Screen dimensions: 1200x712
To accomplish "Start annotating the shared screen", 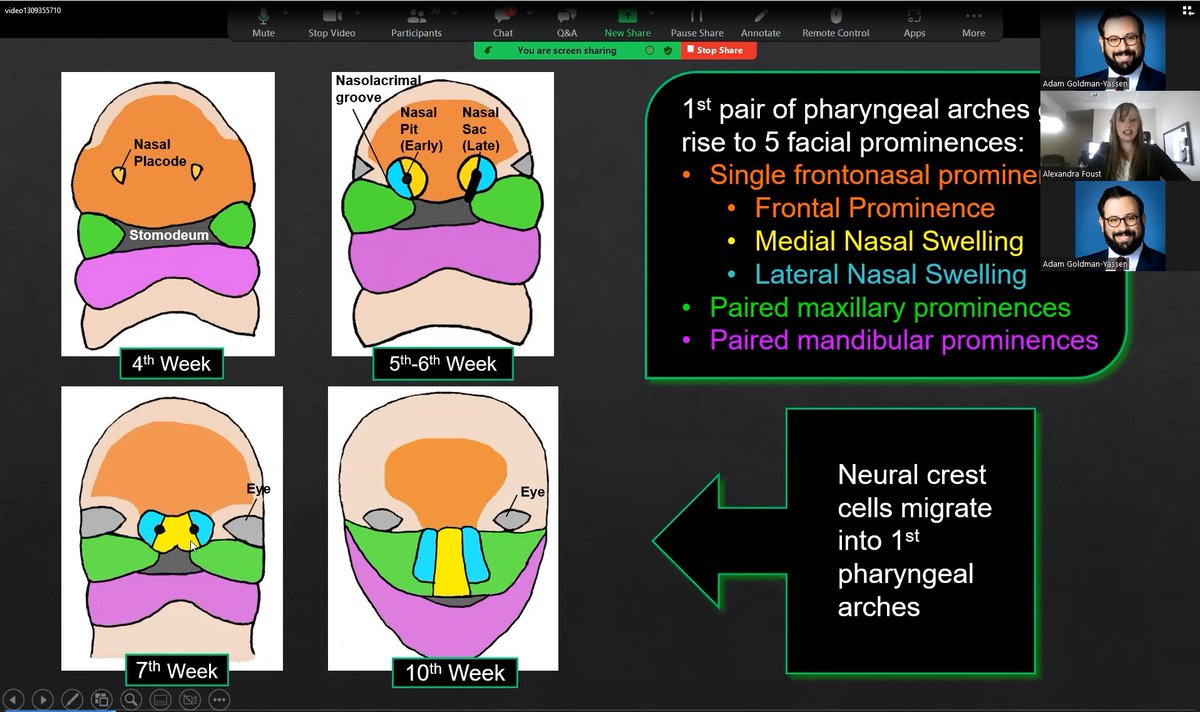I will (x=760, y=20).
